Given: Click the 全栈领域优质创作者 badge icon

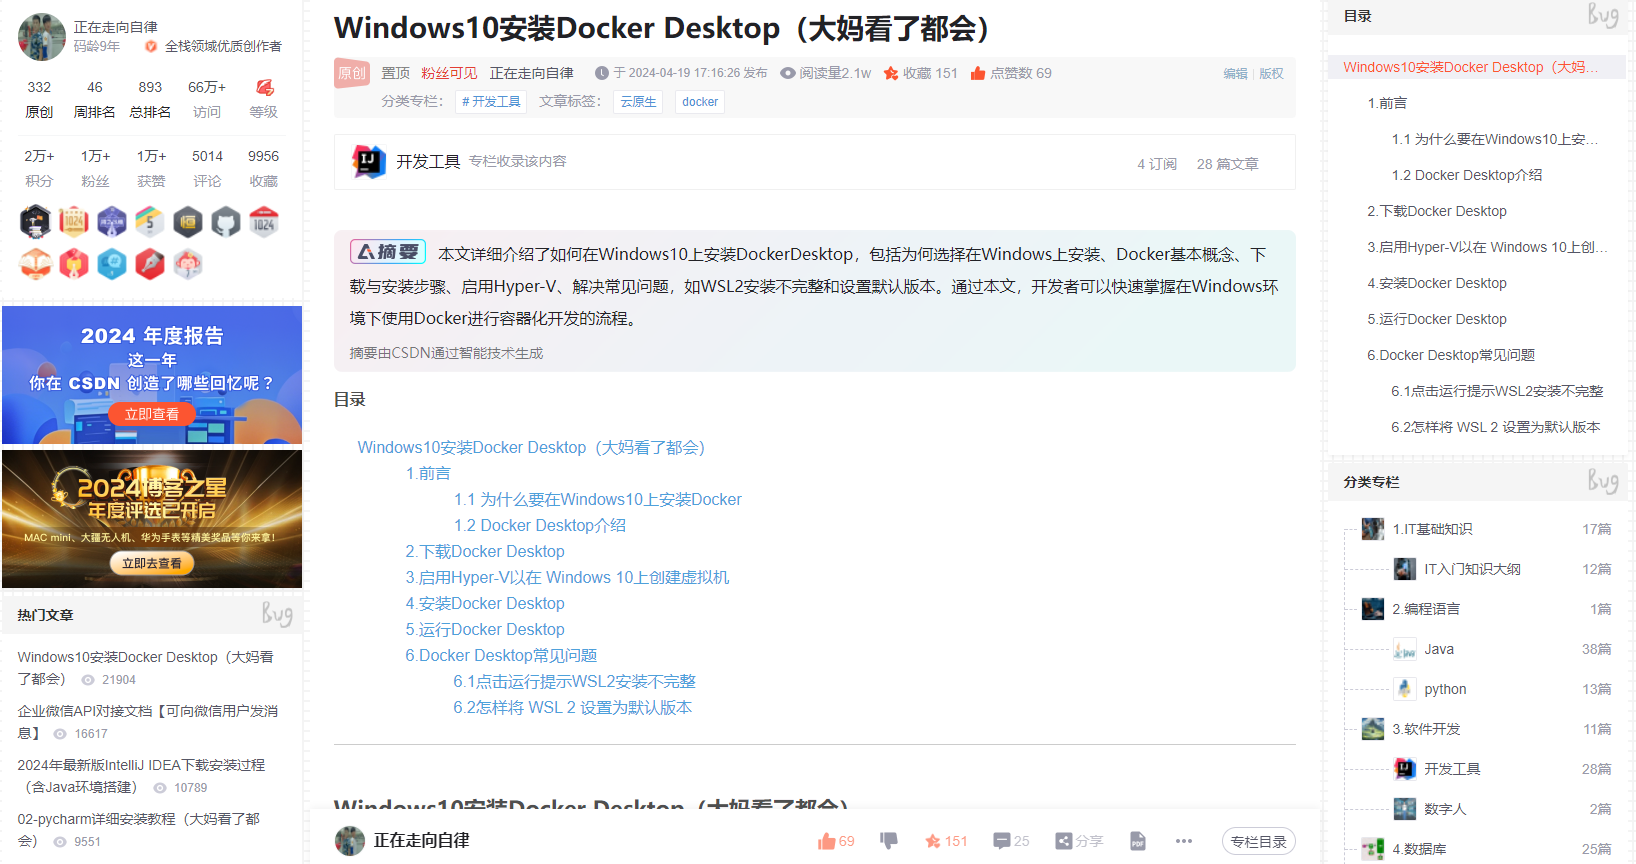Looking at the screenshot, I should pos(151,46).
